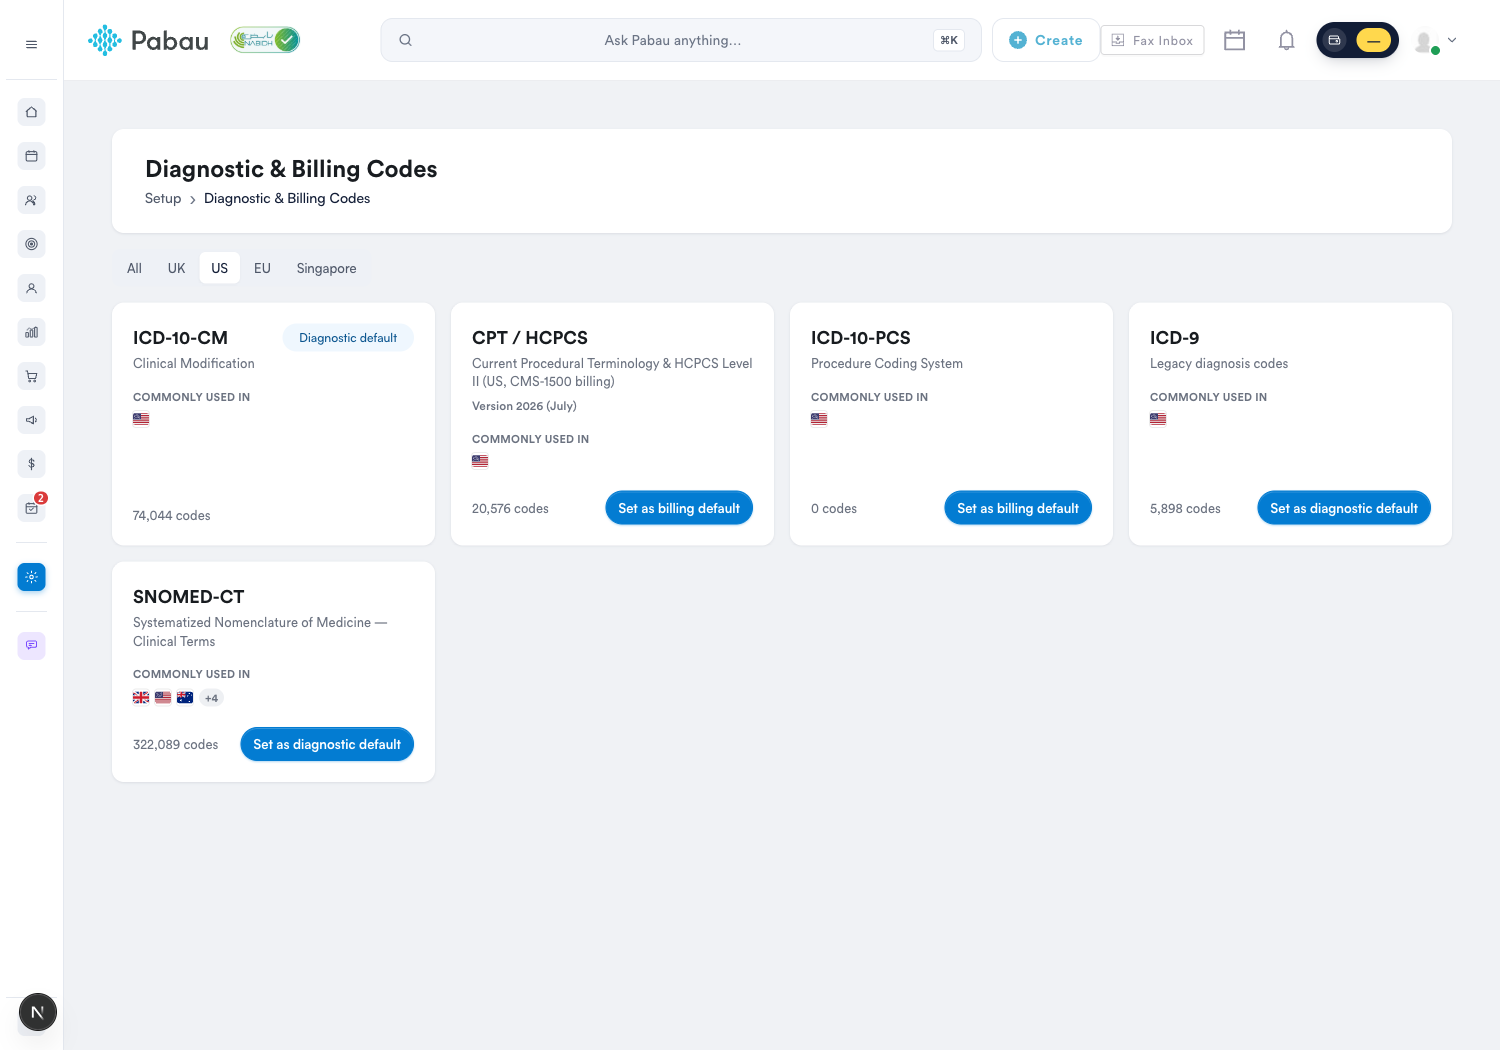
Task: Select the US region tab
Action: 219,268
